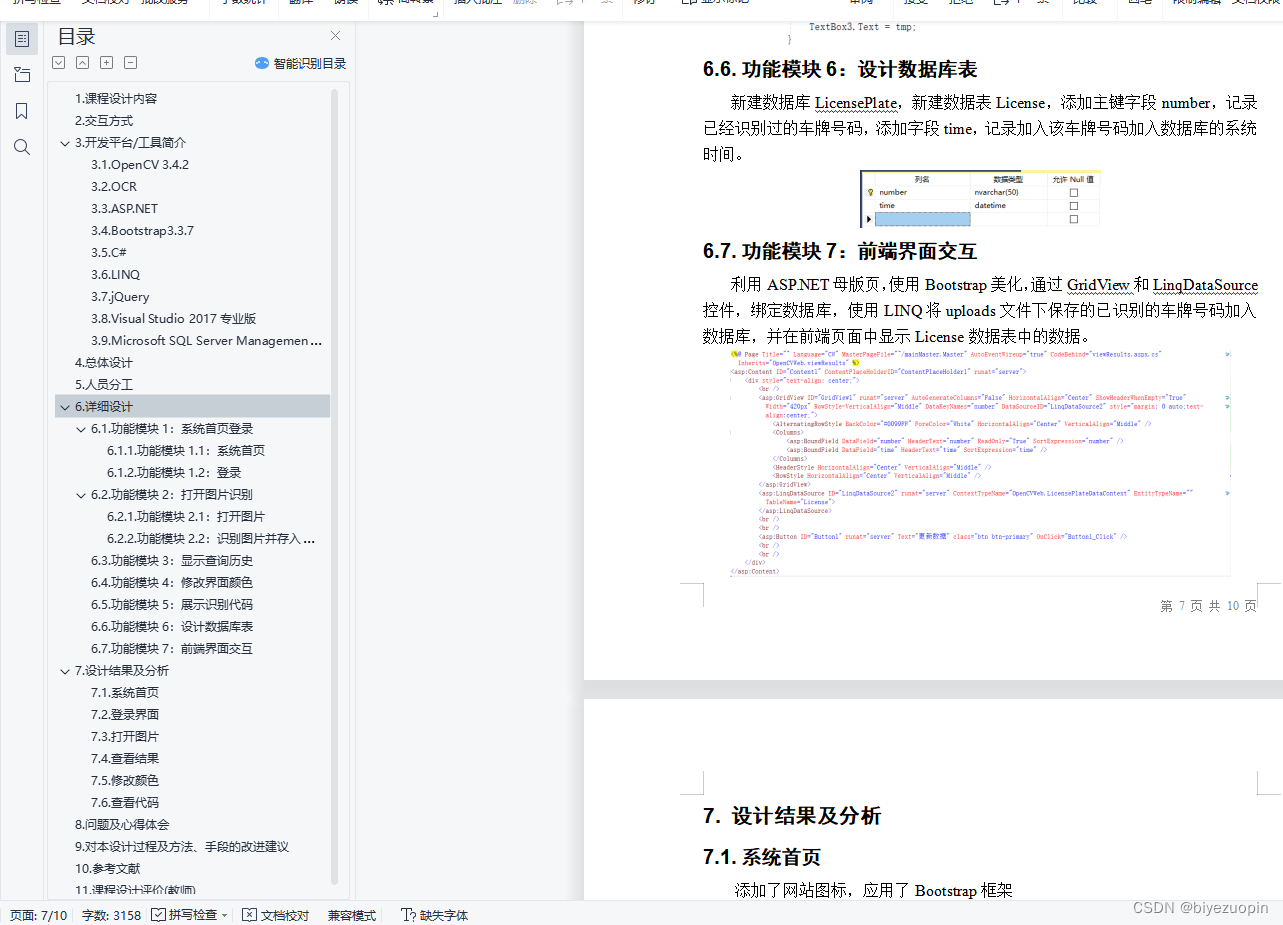Jump to 7.2.登录界面 in outline
The width and height of the screenshot is (1283, 925).
pos(125,715)
